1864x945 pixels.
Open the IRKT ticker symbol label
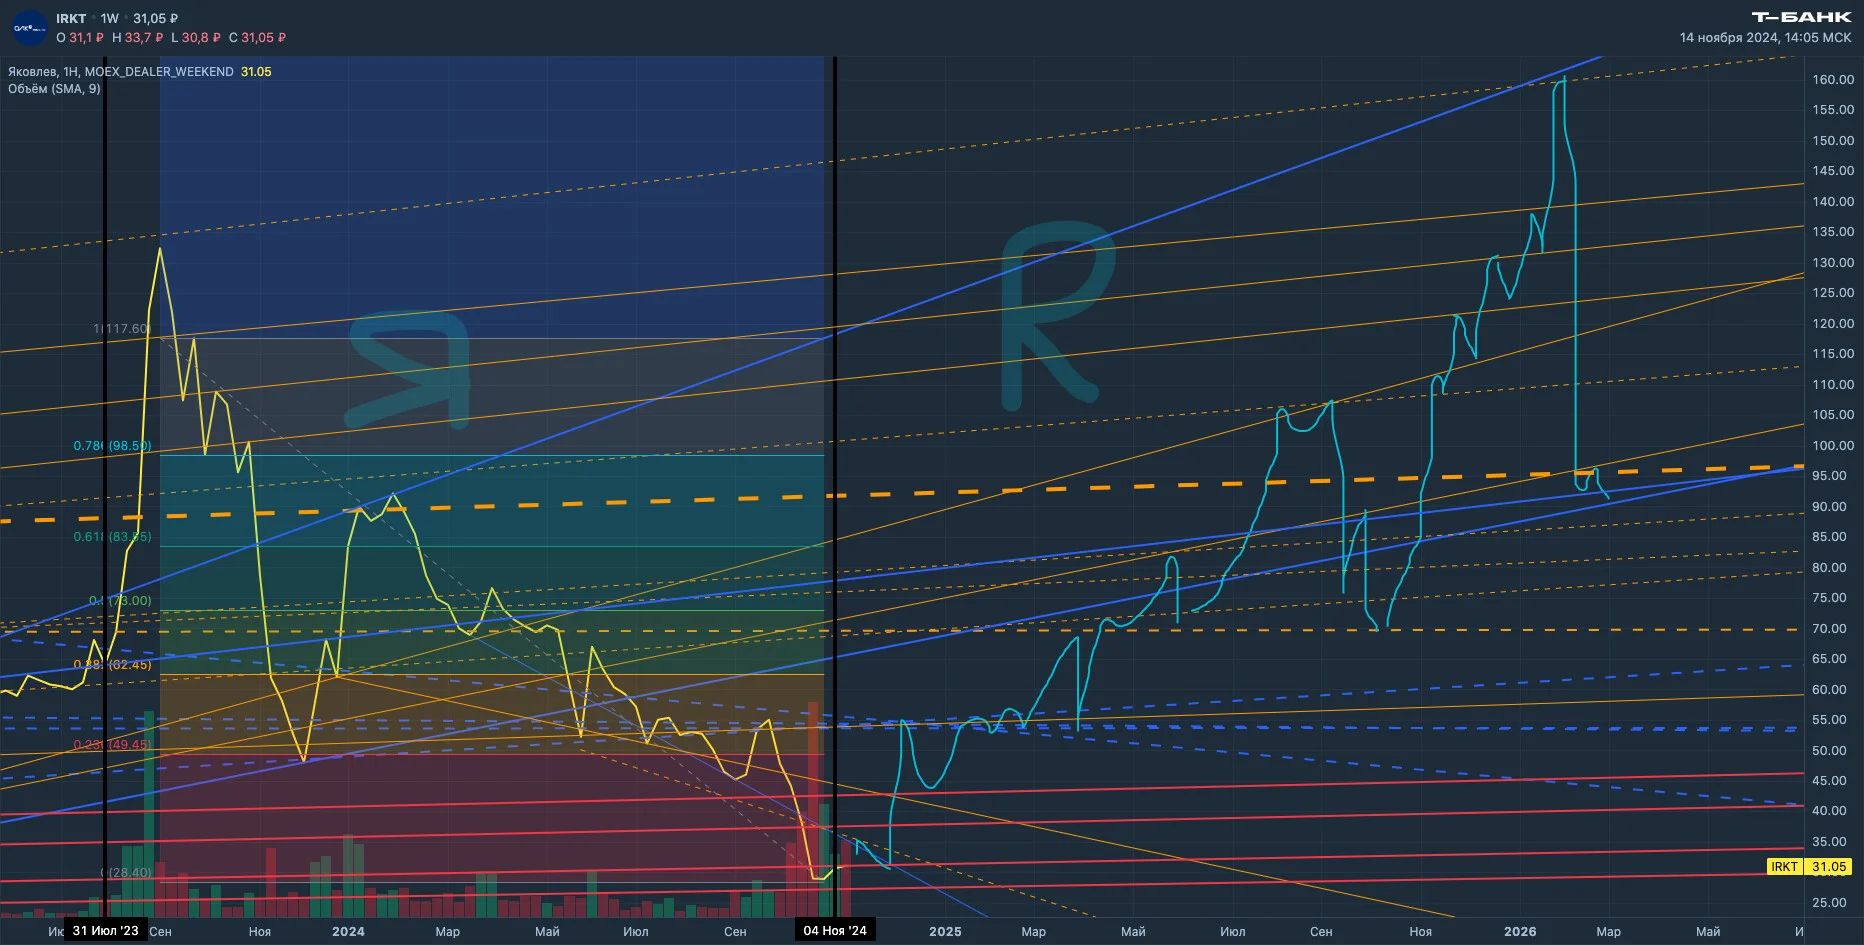(x=71, y=18)
